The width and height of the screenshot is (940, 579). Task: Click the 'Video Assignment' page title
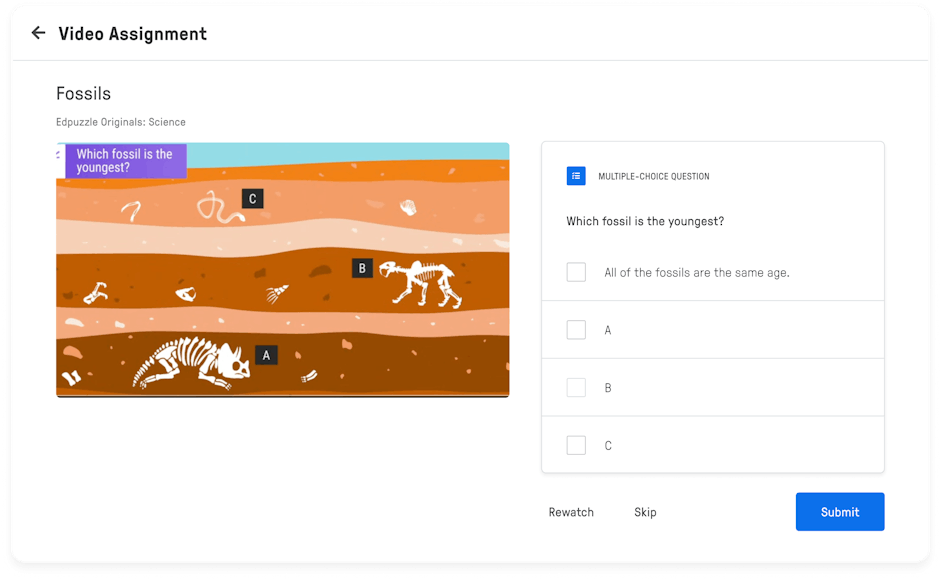pyautogui.click(x=133, y=34)
